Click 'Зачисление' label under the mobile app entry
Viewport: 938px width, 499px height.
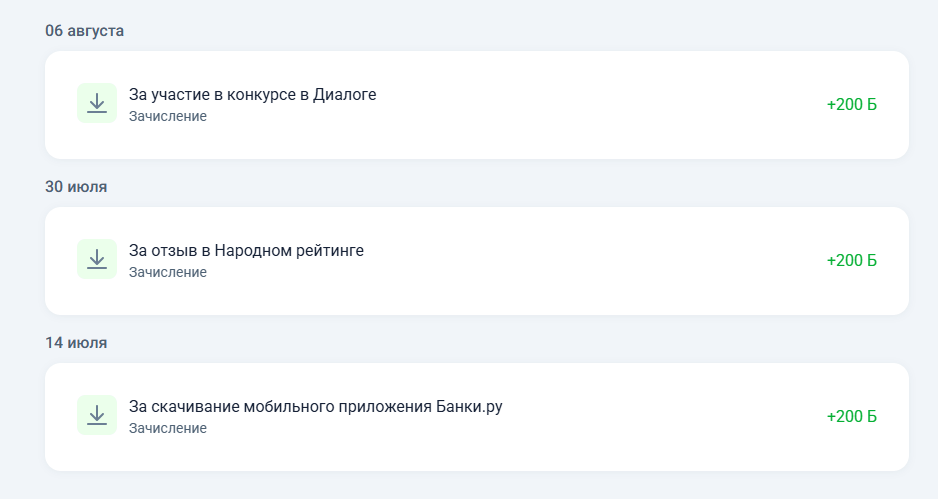[168, 428]
